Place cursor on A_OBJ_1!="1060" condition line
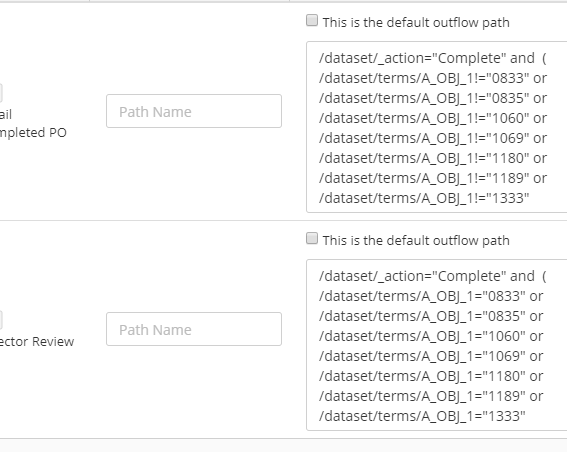The image size is (567, 452). (x=433, y=118)
